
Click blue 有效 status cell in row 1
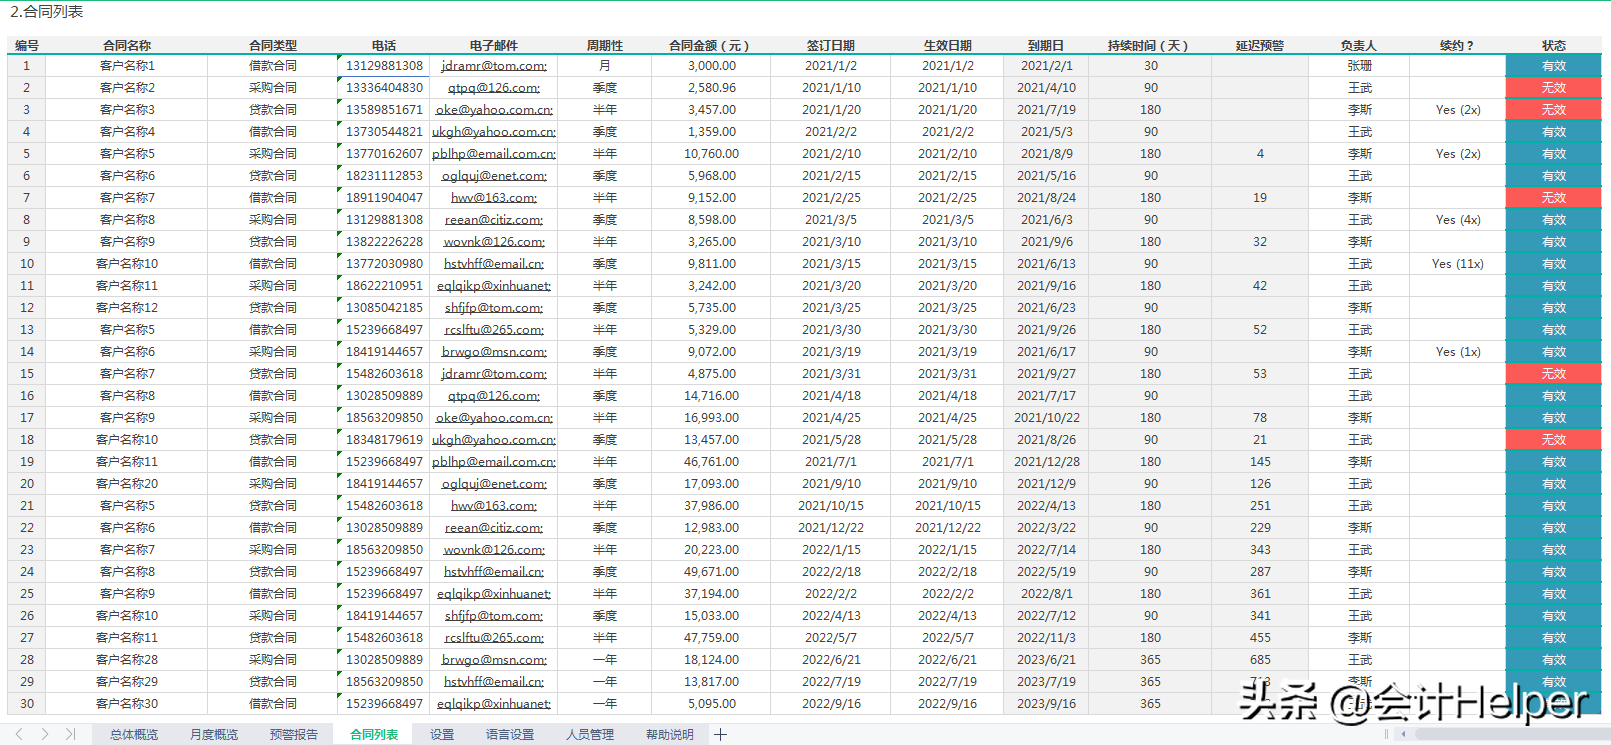[1553, 66]
